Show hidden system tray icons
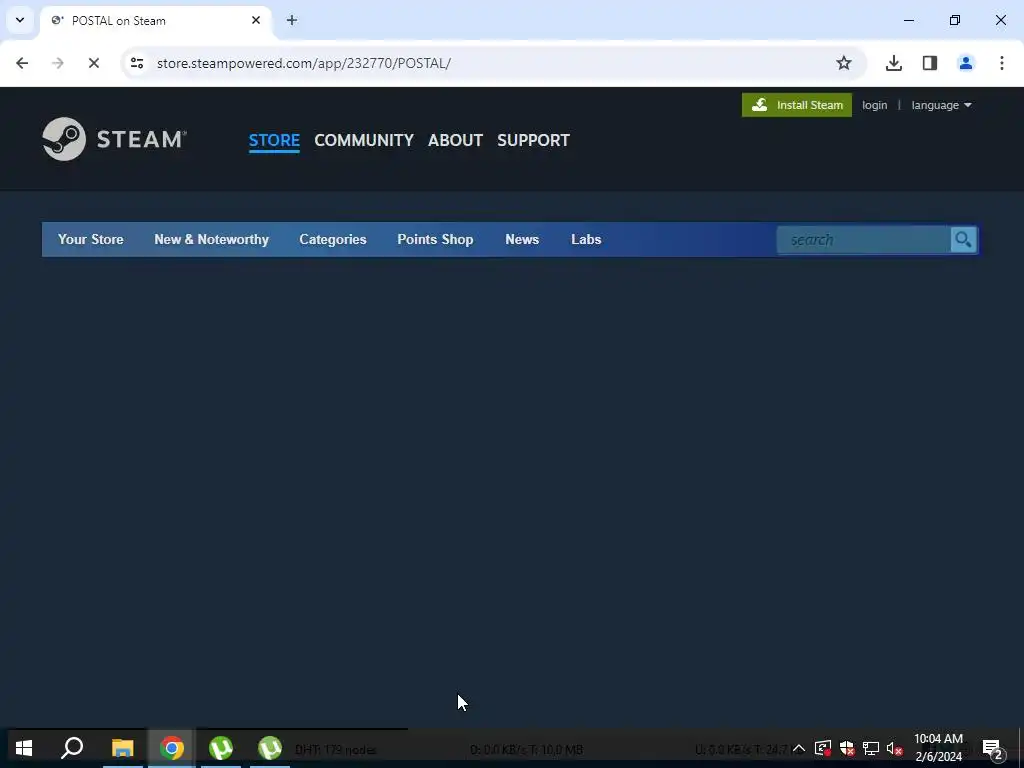 coord(799,748)
